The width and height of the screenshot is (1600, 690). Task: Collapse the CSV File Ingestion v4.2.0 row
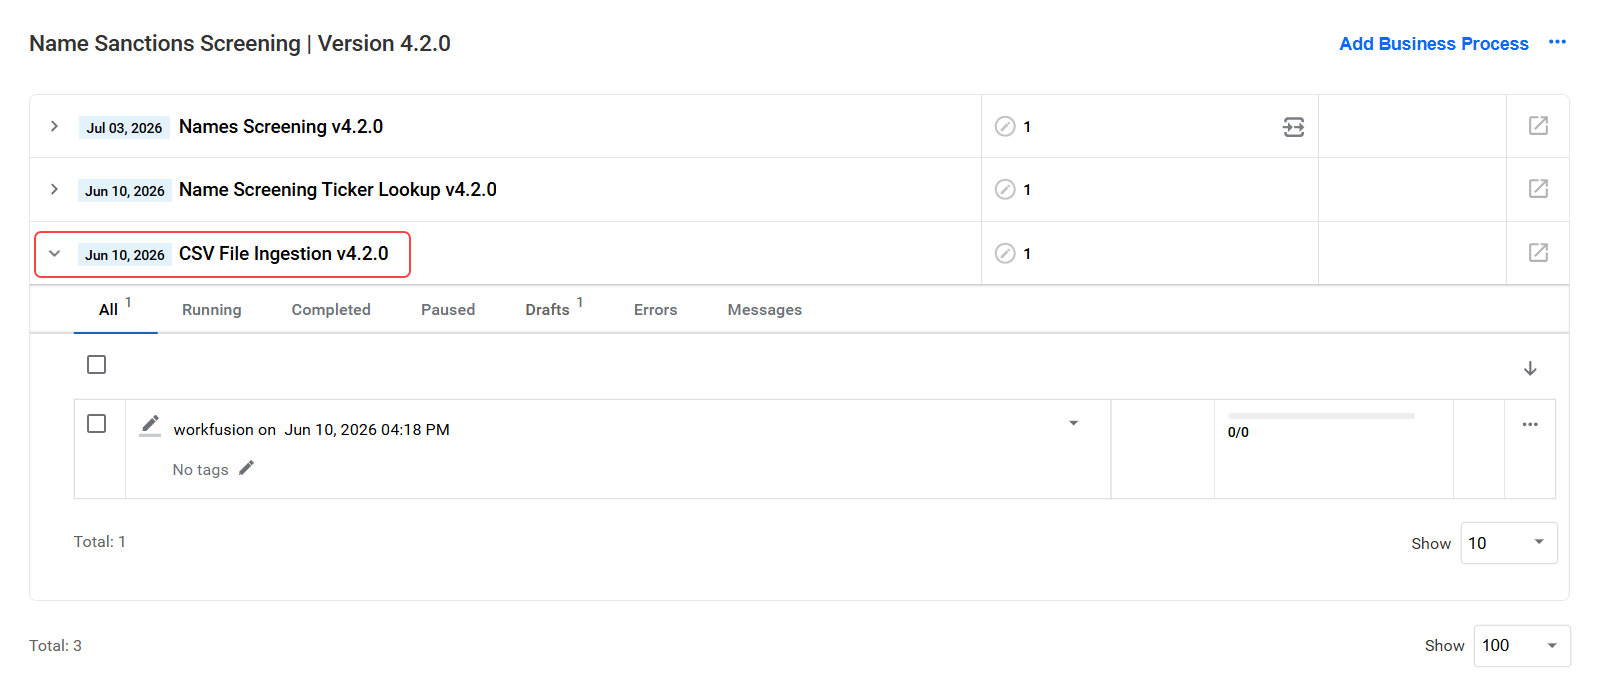[x=54, y=253]
